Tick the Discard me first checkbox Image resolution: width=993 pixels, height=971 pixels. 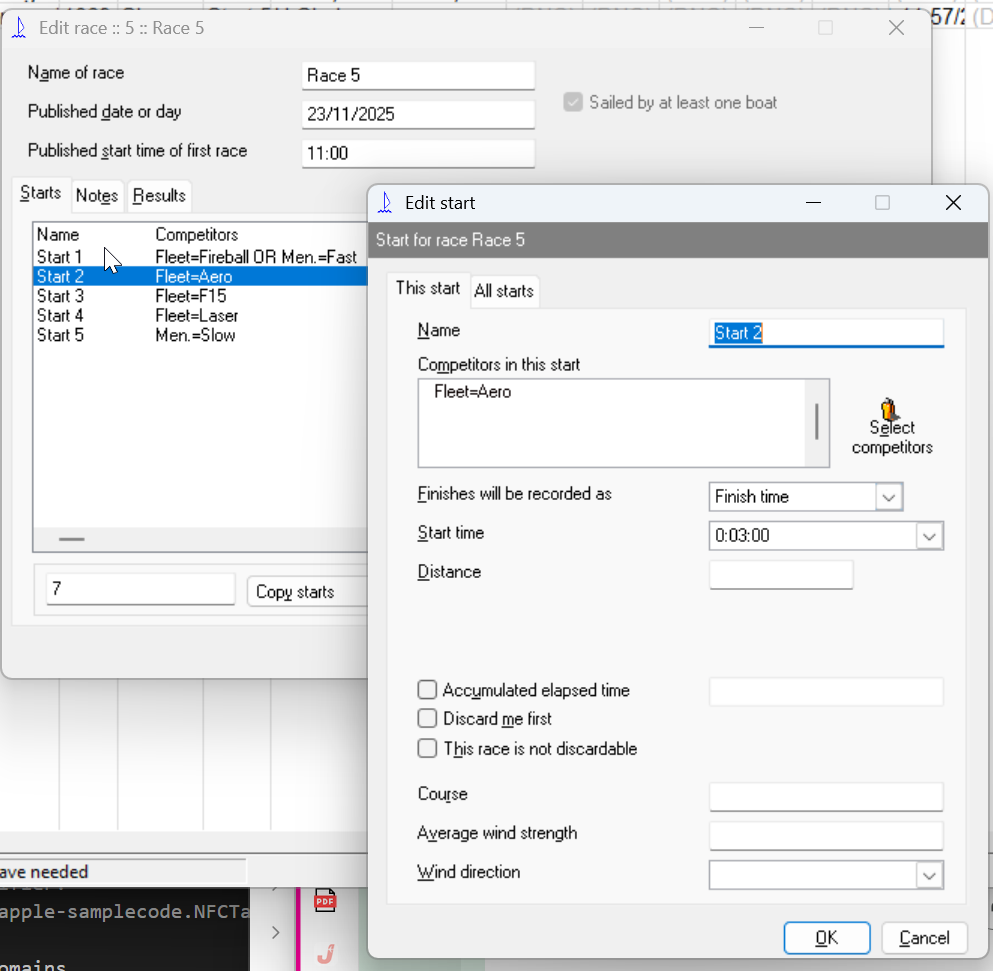[428, 719]
